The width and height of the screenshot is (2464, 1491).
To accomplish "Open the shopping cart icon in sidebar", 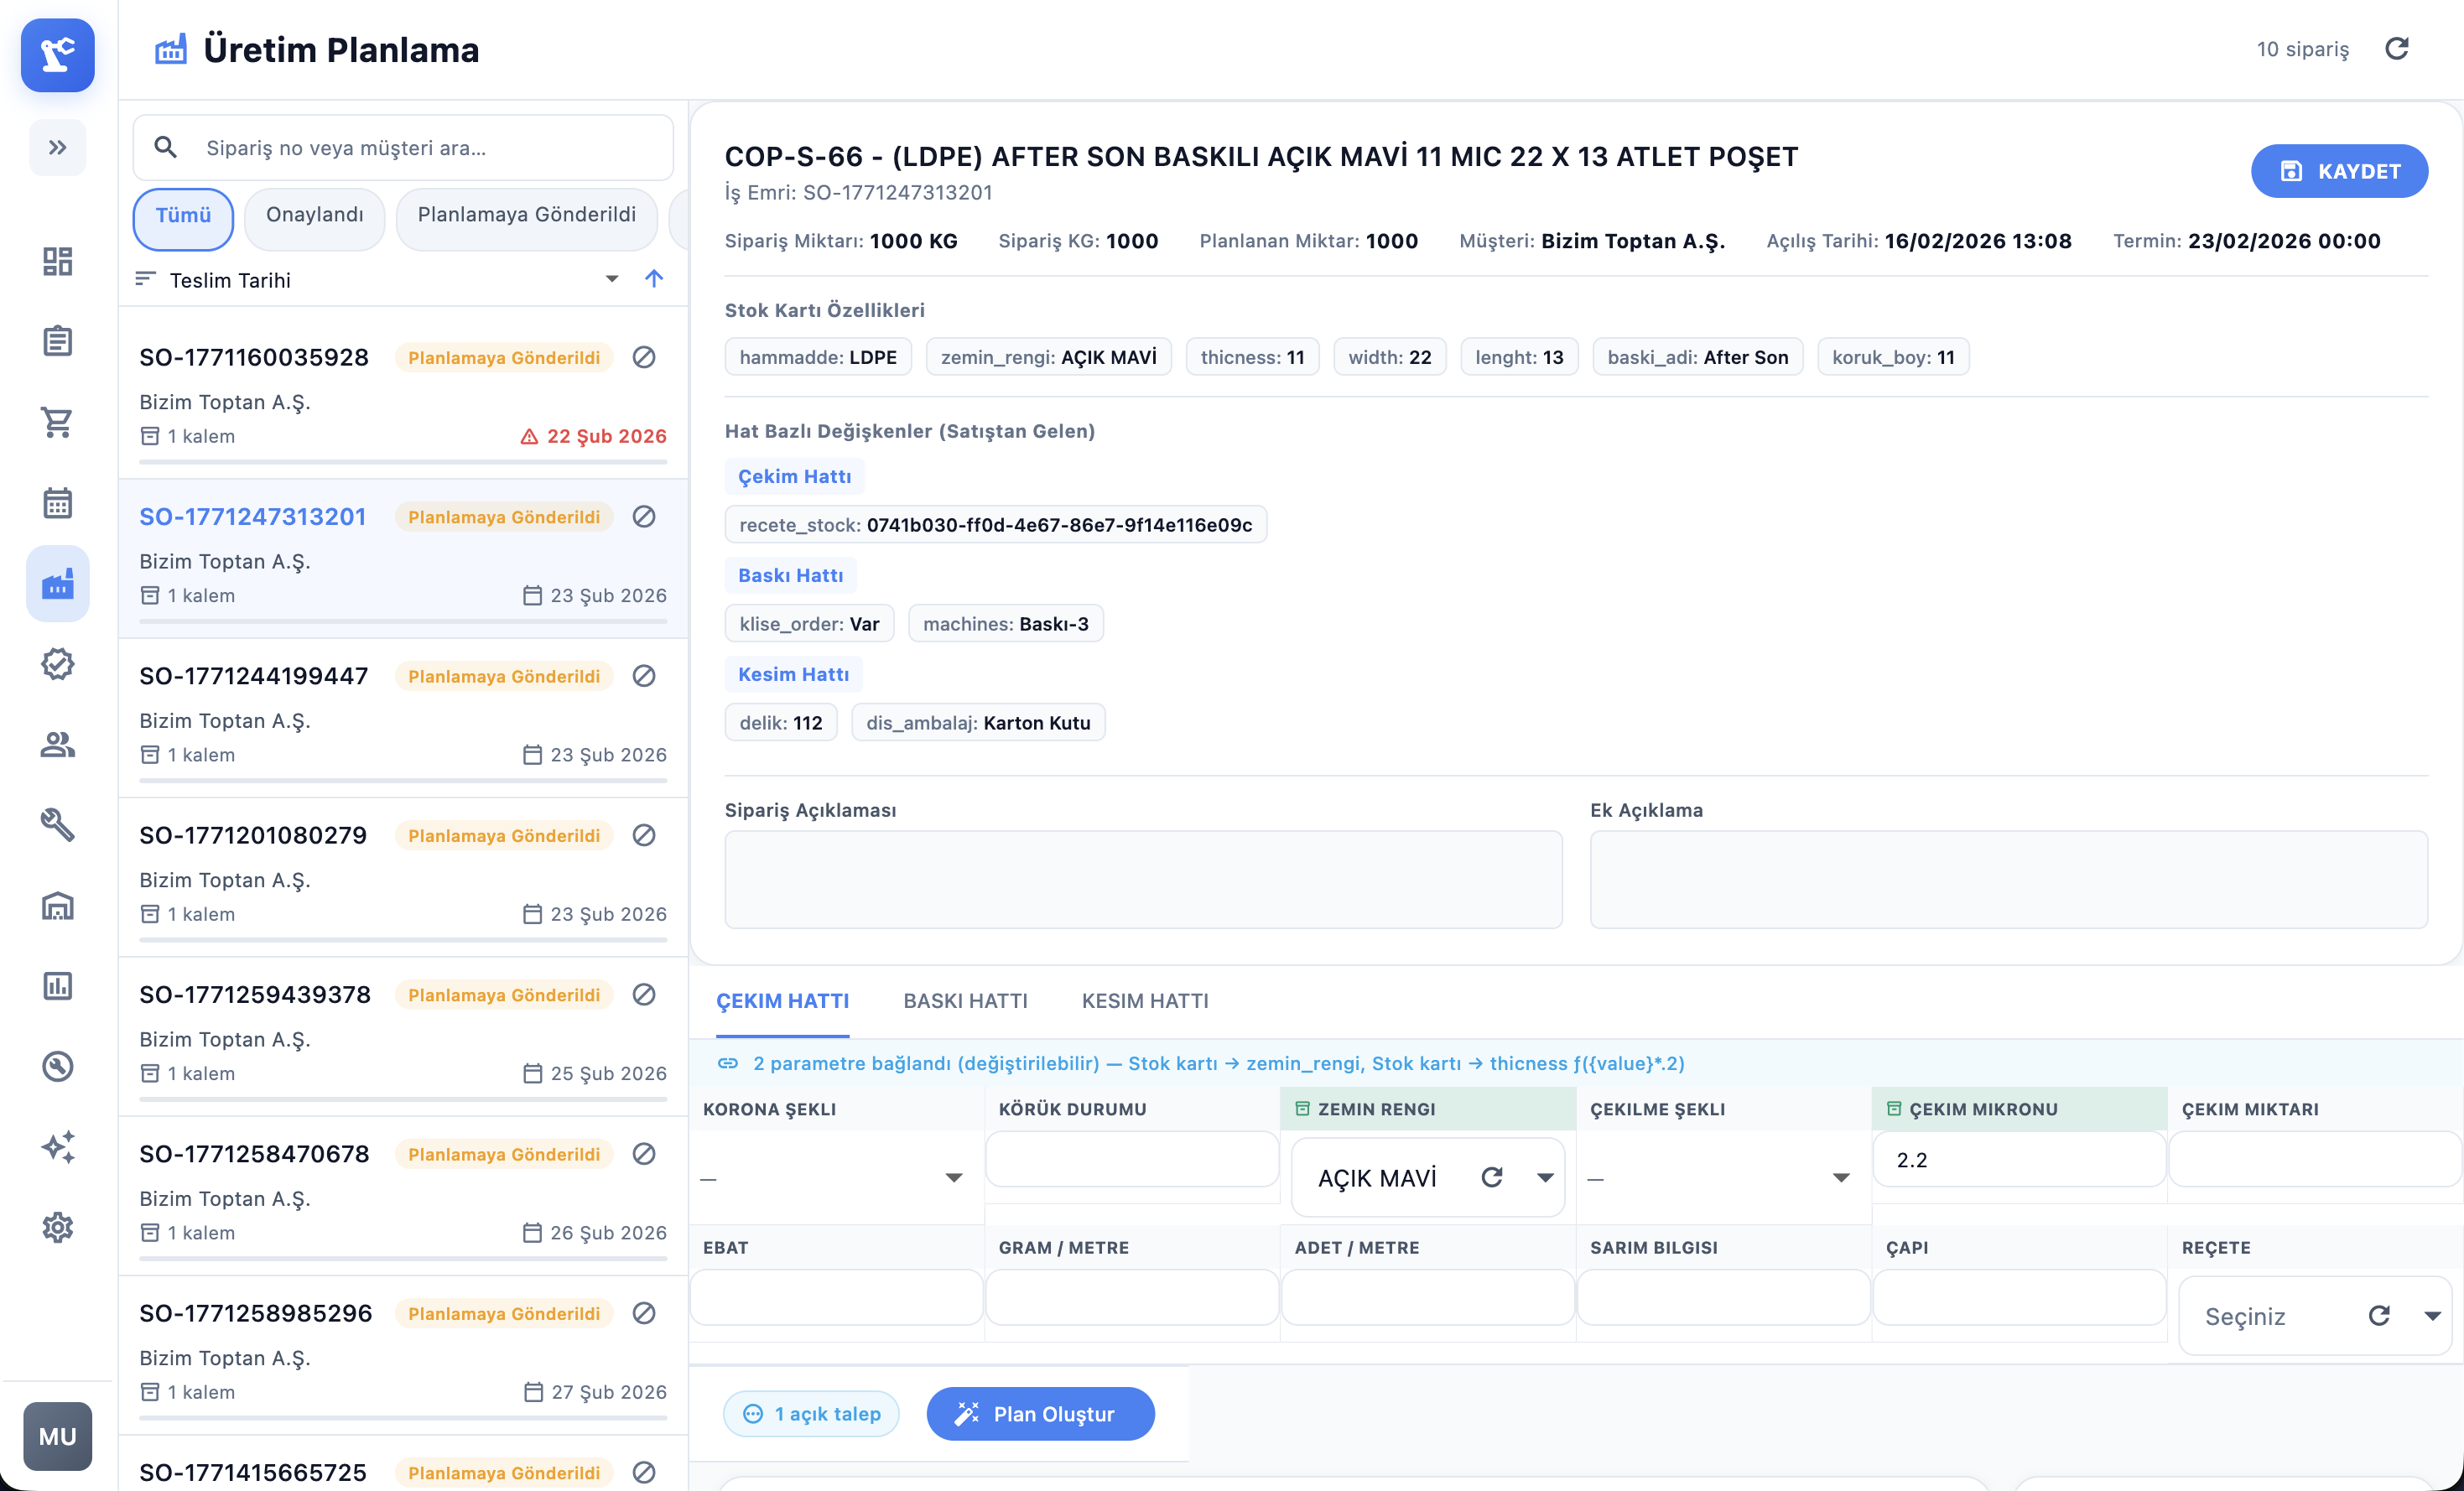I will click(57, 422).
